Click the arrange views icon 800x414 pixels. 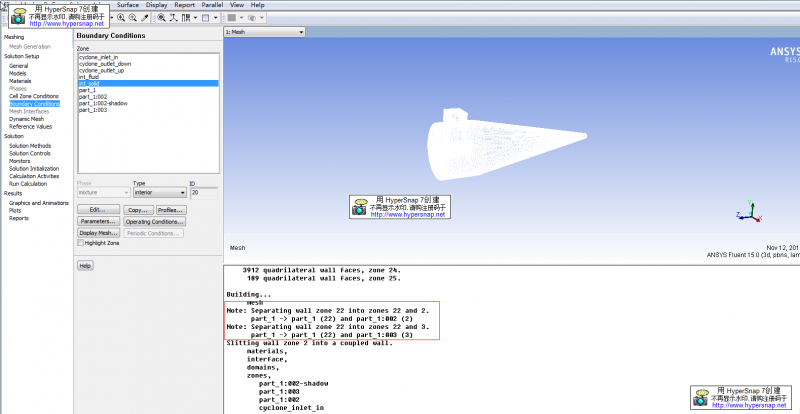[x=186, y=17]
